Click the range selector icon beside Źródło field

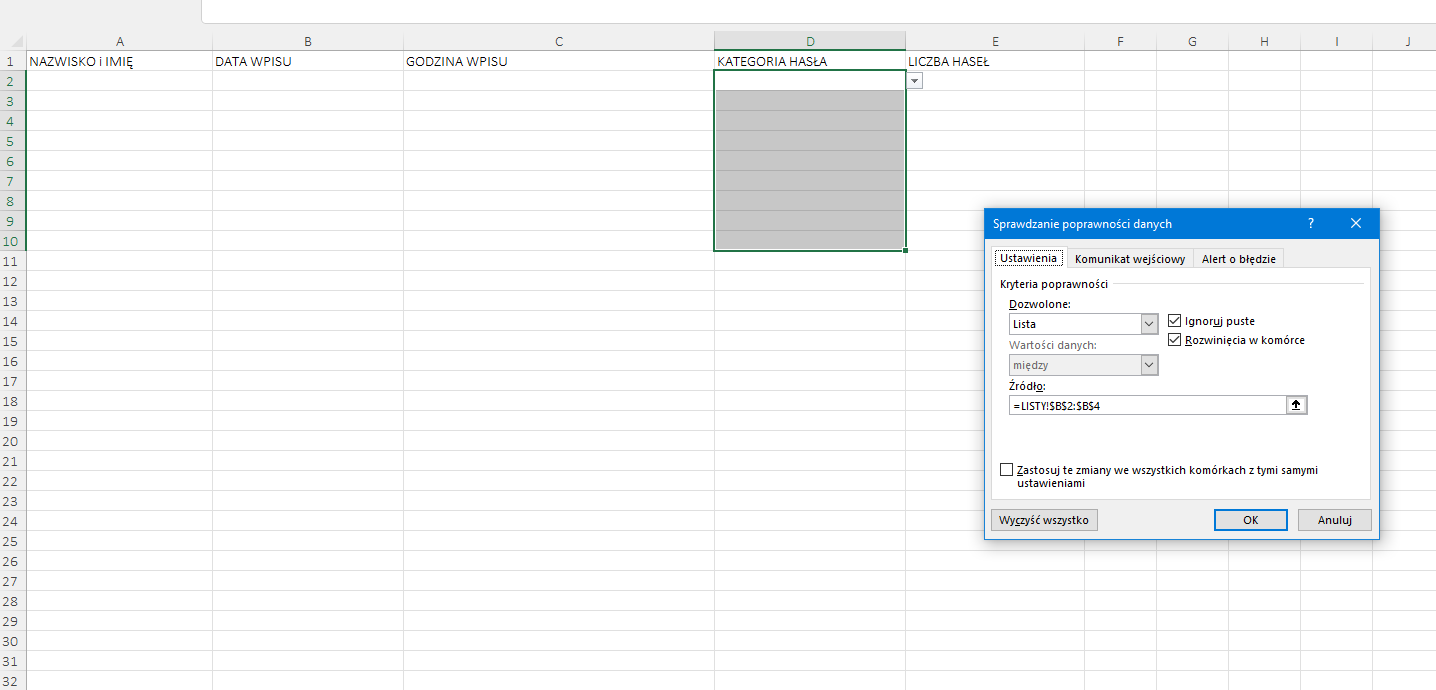[x=1297, y=405]
